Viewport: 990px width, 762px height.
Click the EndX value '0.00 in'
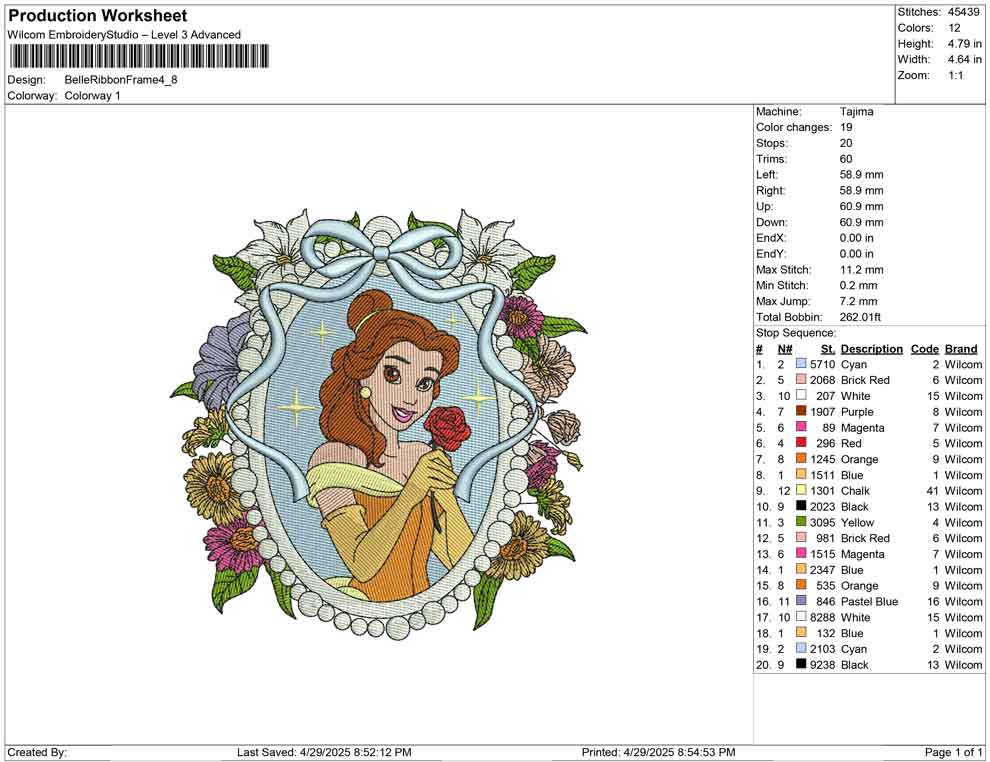(x=857, y=238)
